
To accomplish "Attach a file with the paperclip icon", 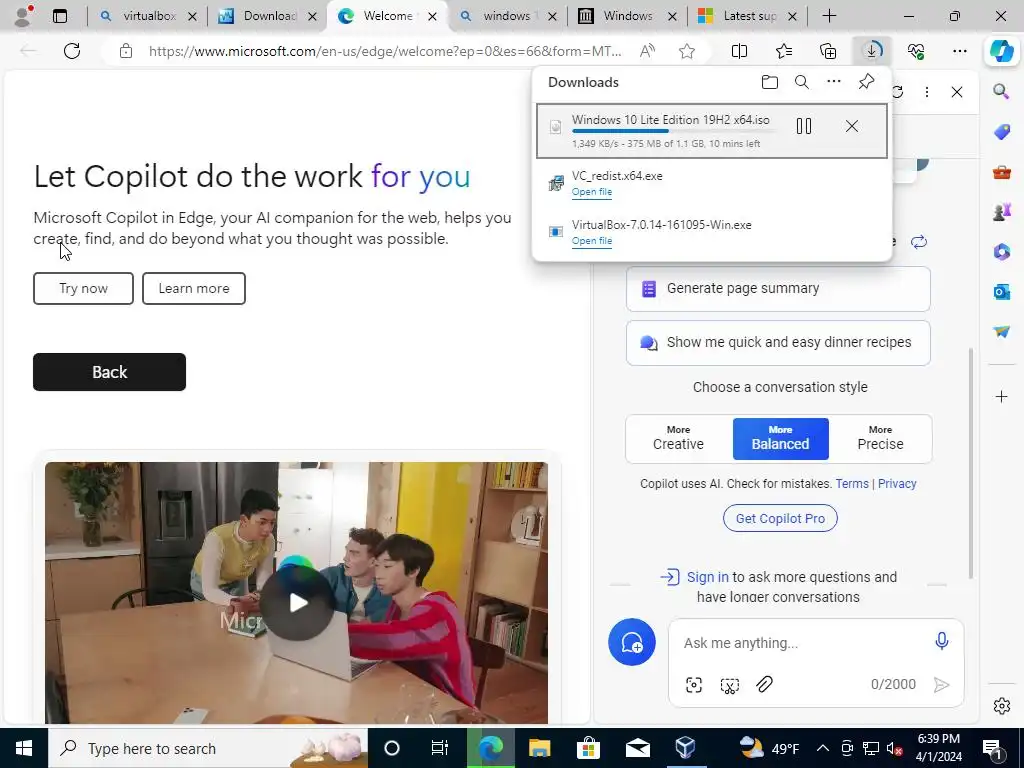I will pyautogui.click(x=764, y=684).
